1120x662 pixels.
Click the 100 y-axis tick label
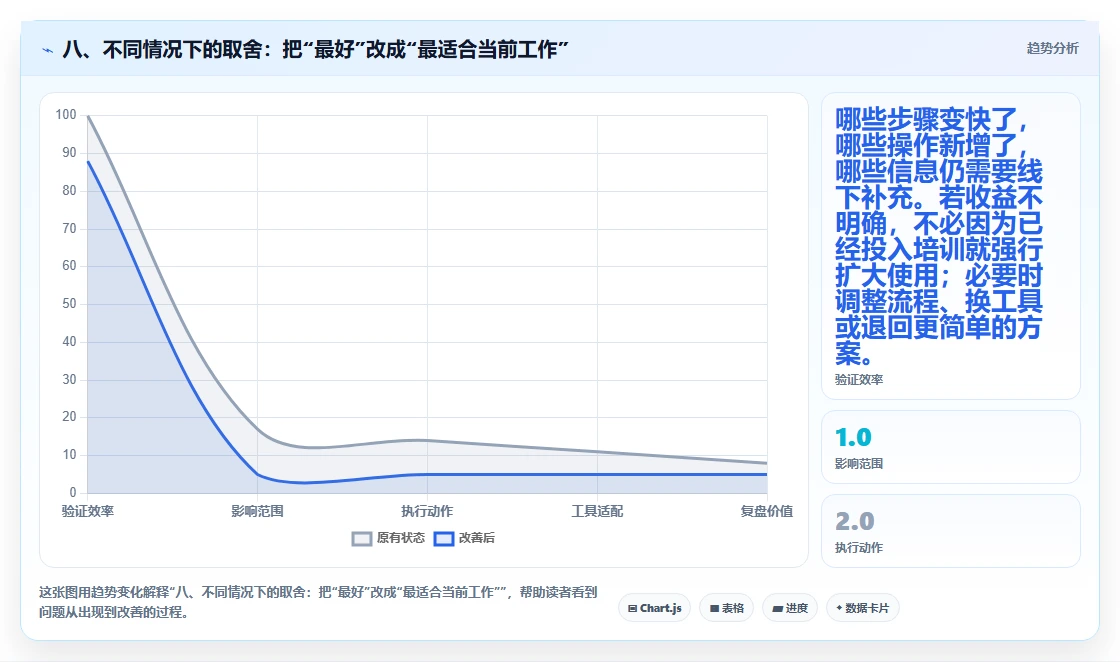tap(66, 115)
